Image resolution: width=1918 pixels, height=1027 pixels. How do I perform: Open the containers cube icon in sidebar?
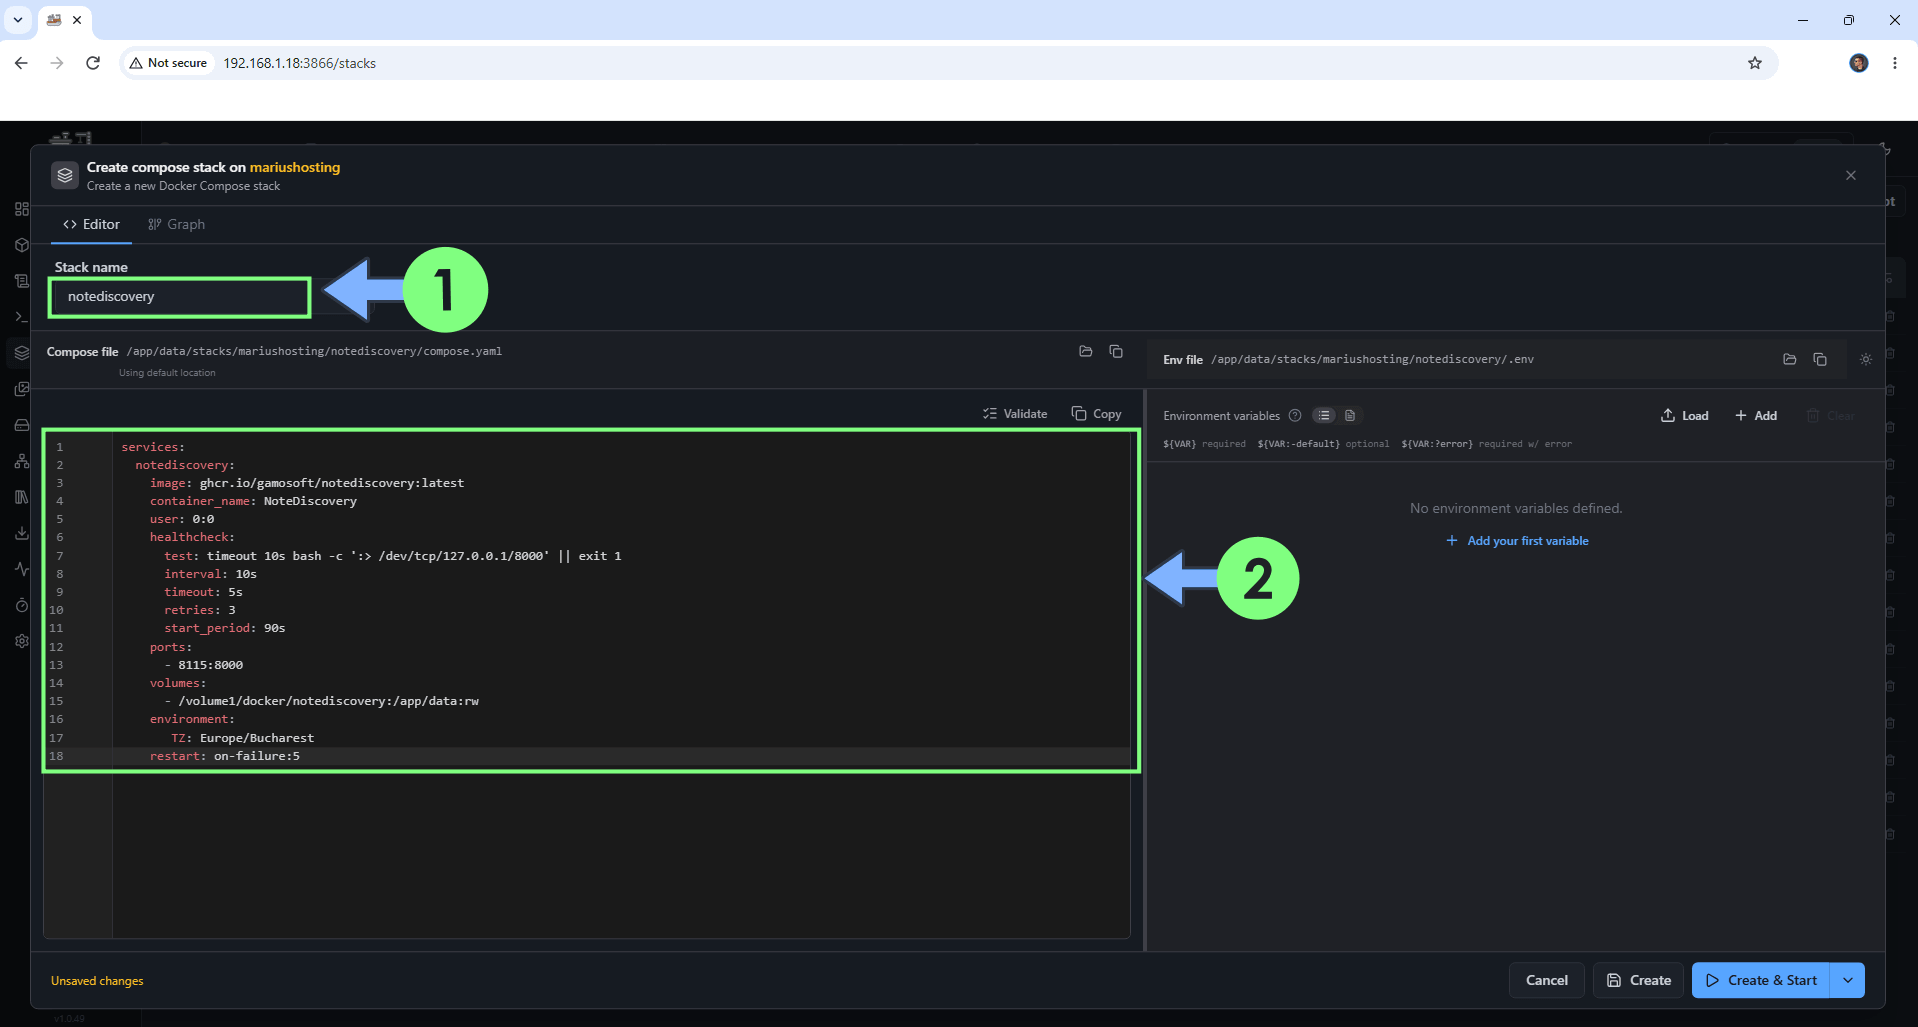[22, 245]
